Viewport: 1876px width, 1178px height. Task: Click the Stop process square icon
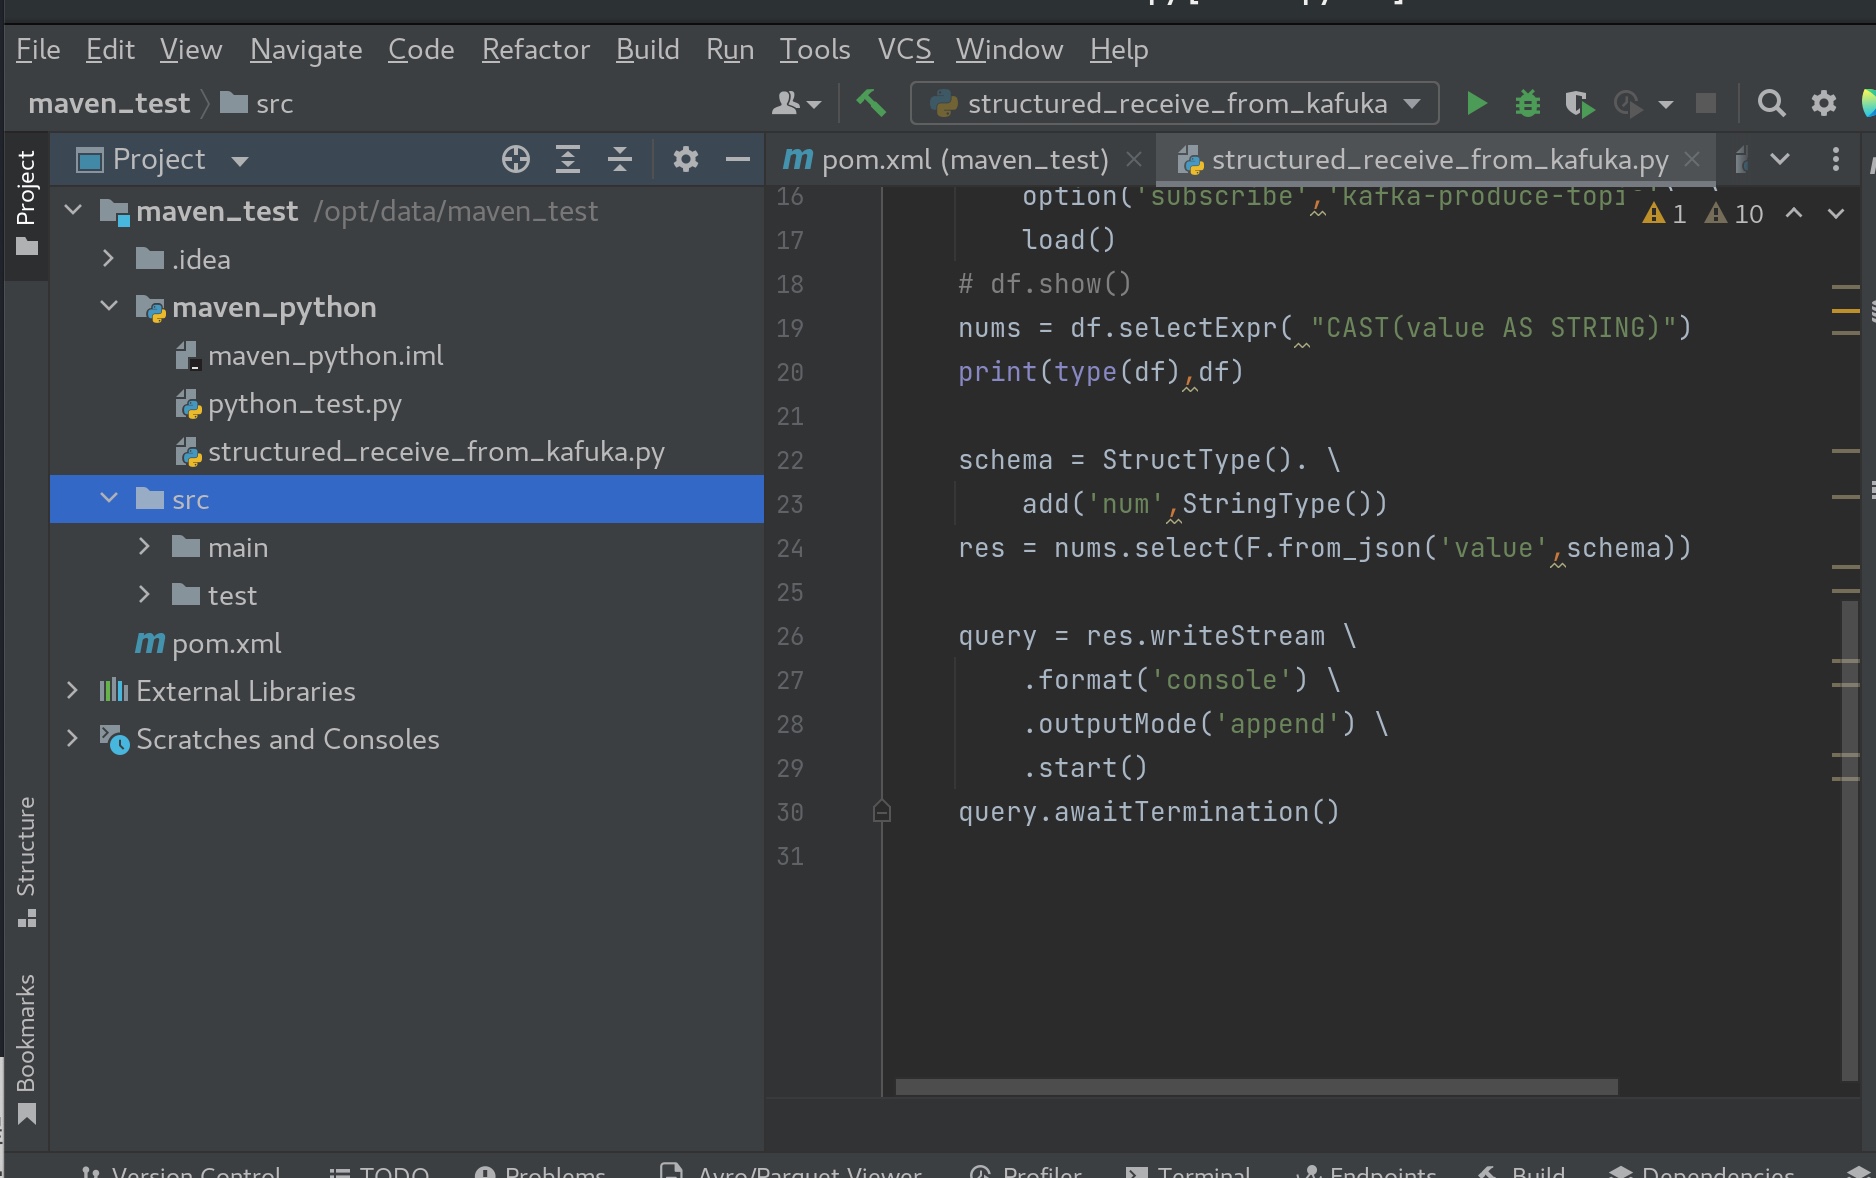[x=1706, y=103]
